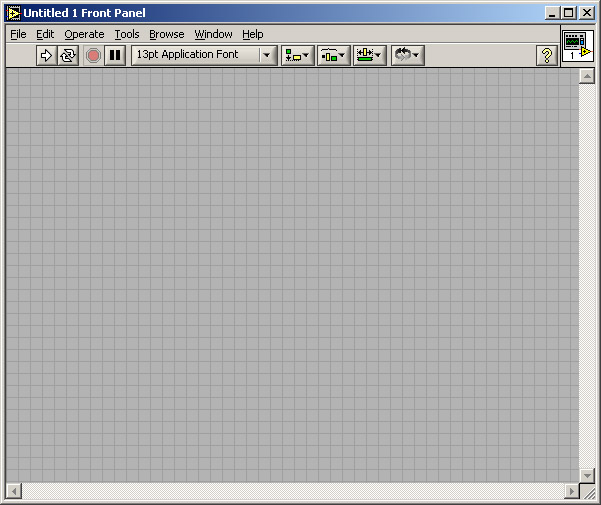The image size is (601, 505).
Task: Open the Help menu
Action: click(x=253, y=34)
